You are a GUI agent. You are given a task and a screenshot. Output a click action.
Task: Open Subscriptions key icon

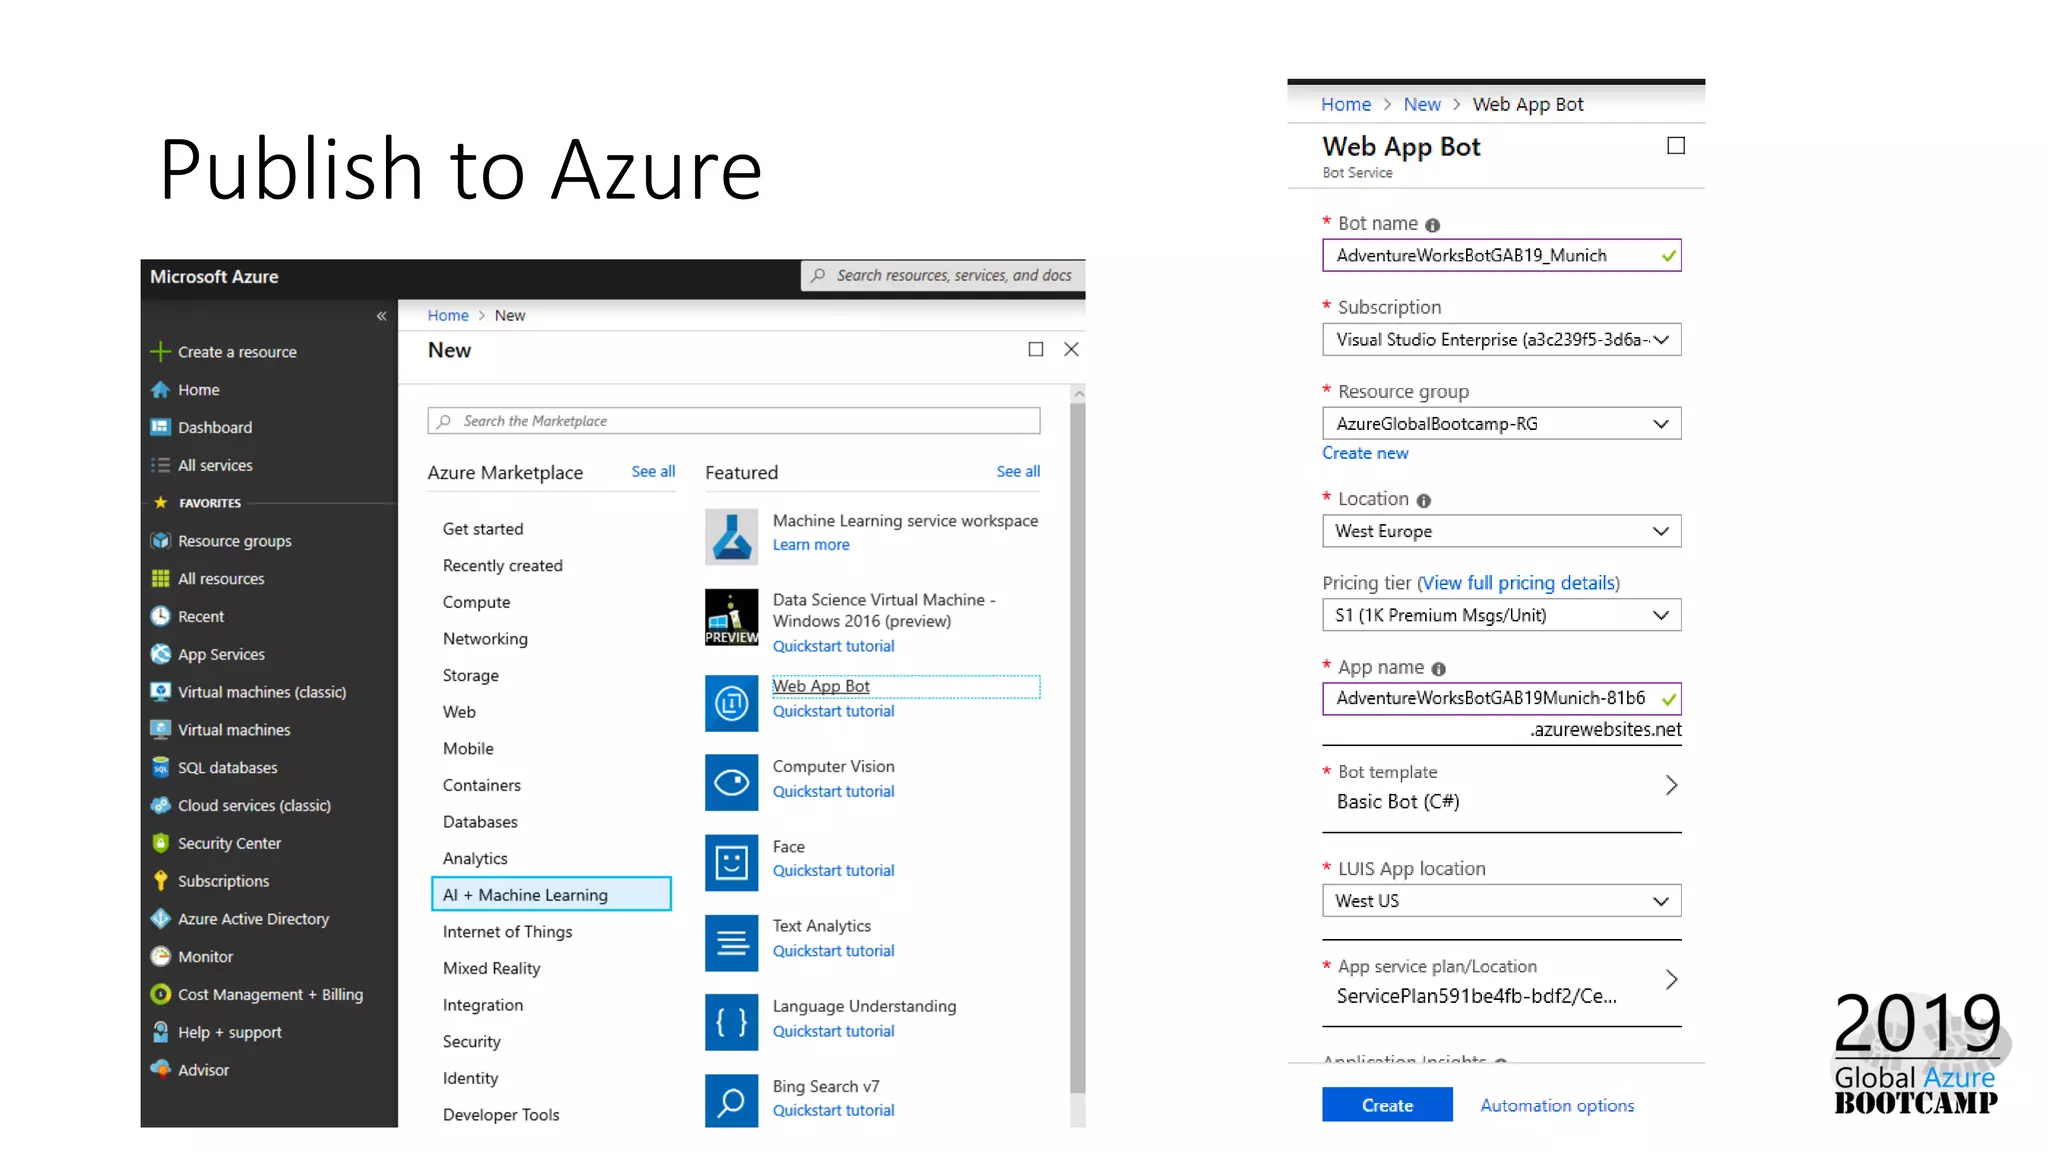(x=160, y=881)
